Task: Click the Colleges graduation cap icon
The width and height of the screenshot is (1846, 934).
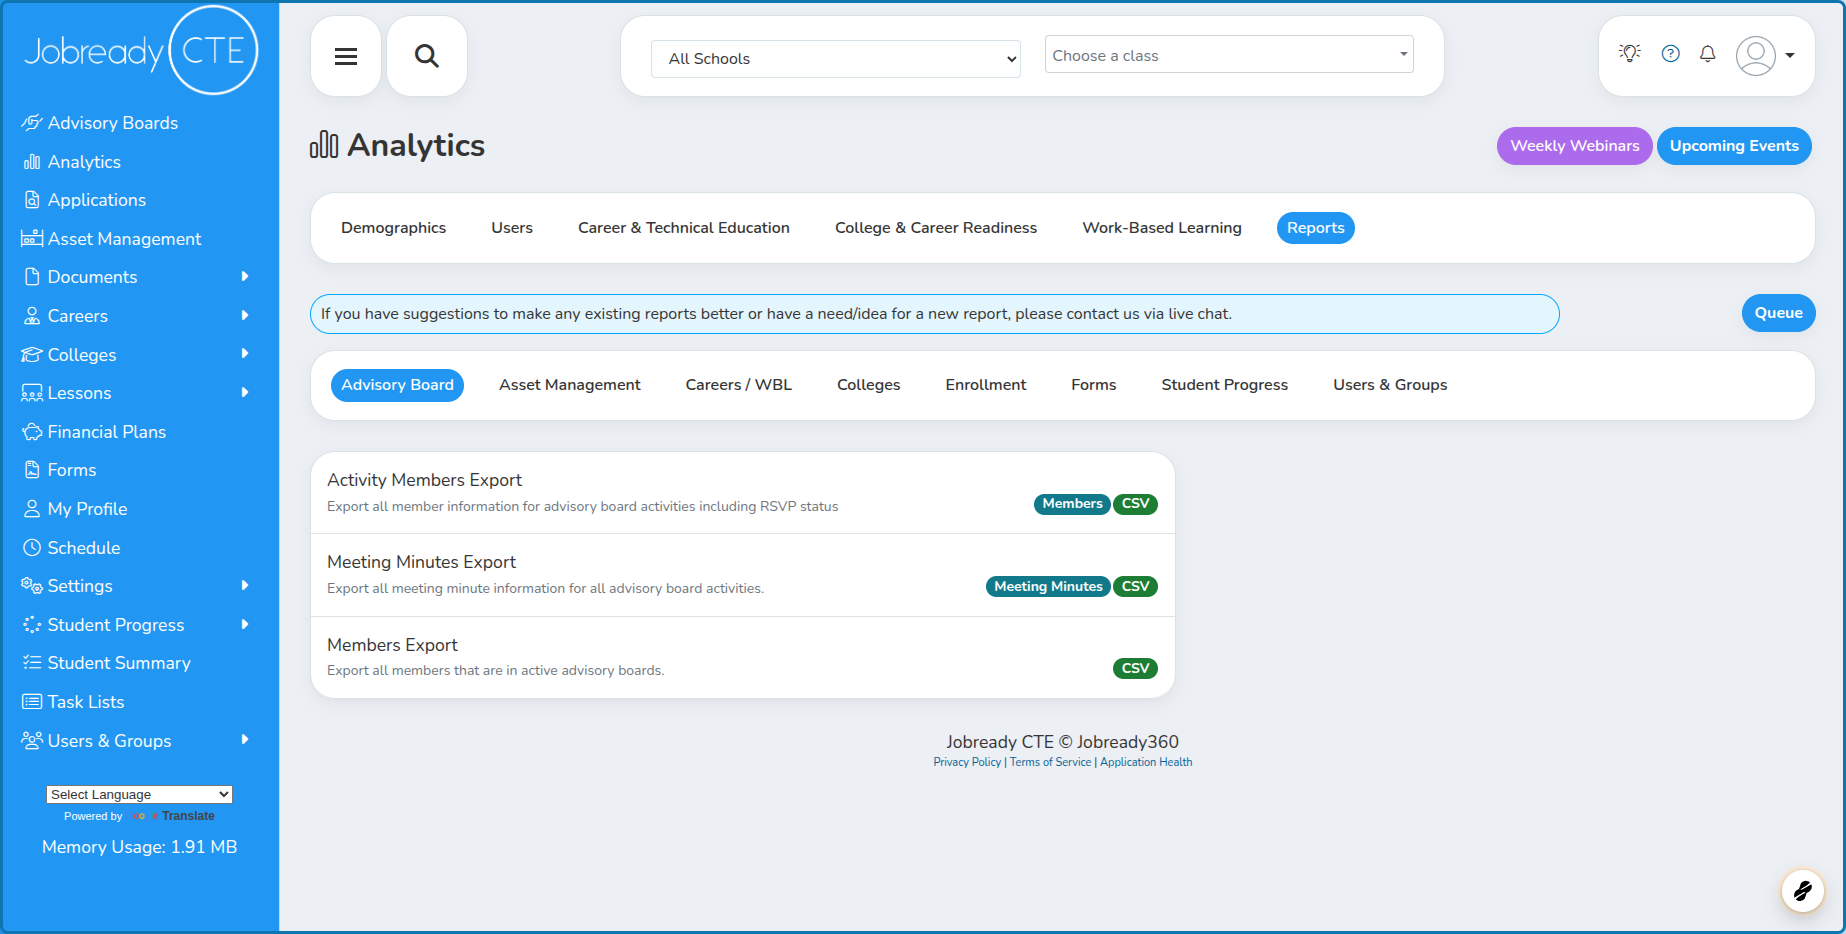Action: (32, 355)
